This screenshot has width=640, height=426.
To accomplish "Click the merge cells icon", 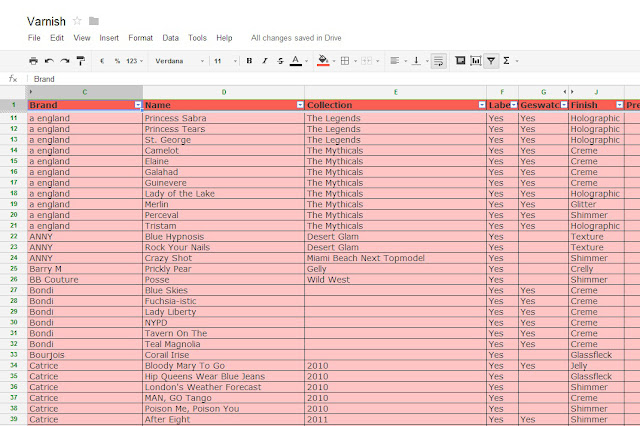I will click(367, 61).
